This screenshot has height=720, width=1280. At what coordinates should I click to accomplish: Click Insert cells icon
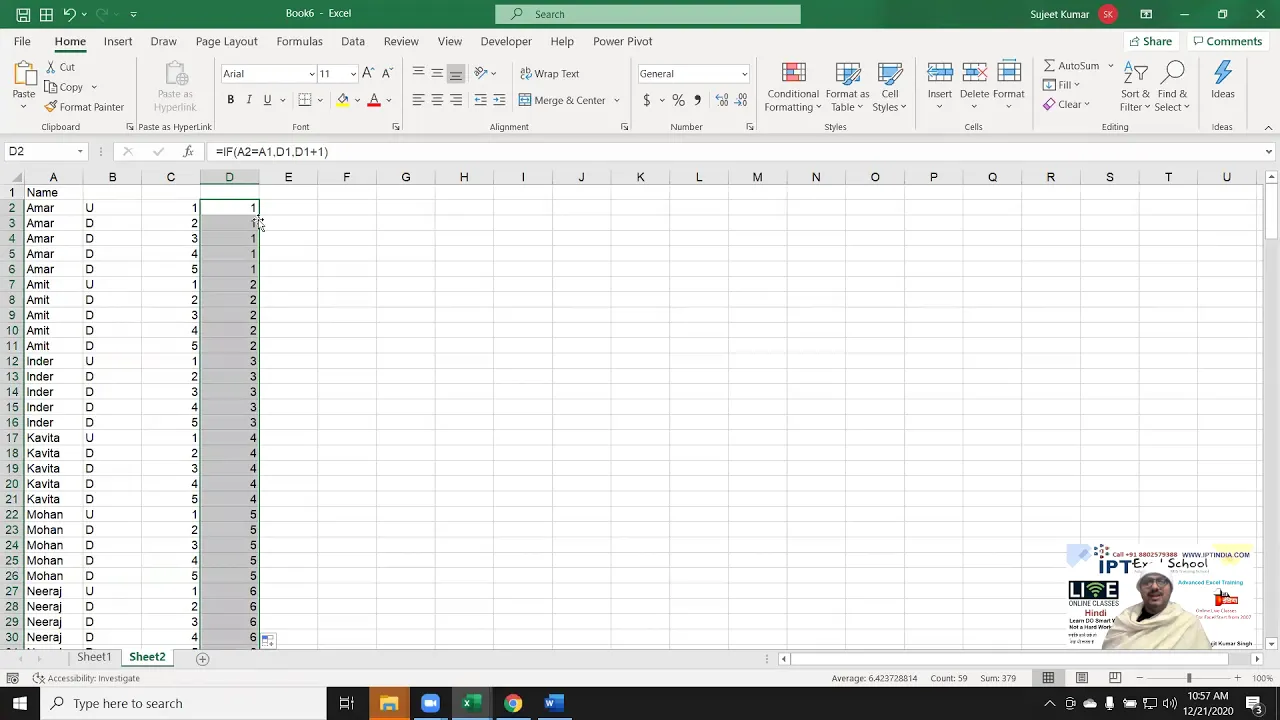pos(940,72)
